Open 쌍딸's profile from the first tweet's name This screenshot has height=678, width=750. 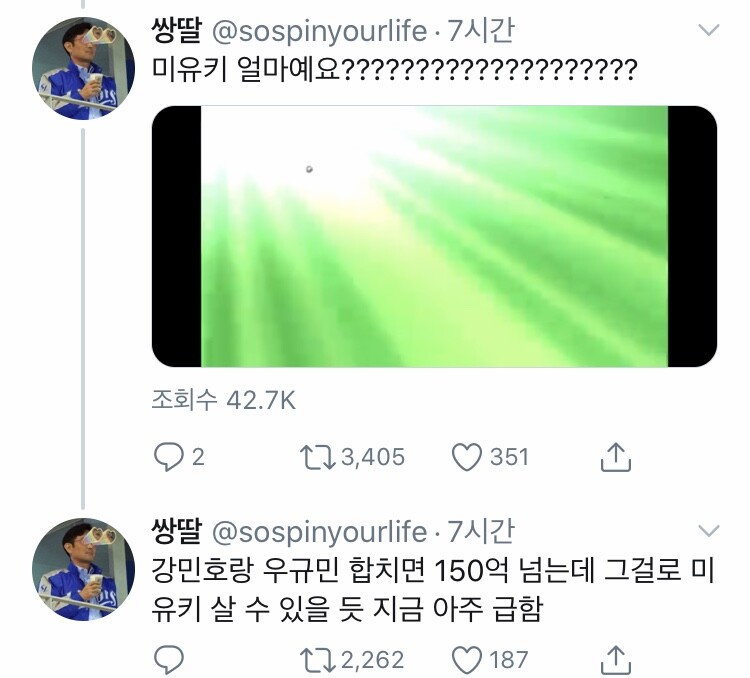pos(176,31)
